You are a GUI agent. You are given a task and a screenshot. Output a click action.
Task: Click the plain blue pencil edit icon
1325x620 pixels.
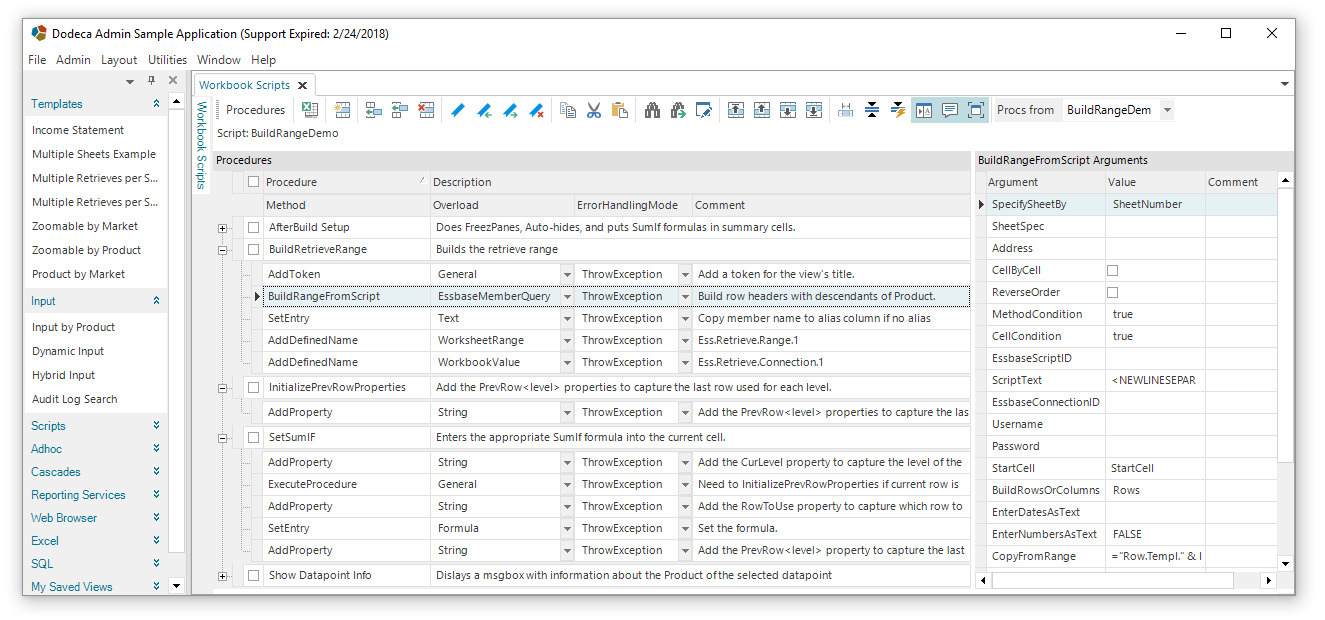[x=458, y=110]
